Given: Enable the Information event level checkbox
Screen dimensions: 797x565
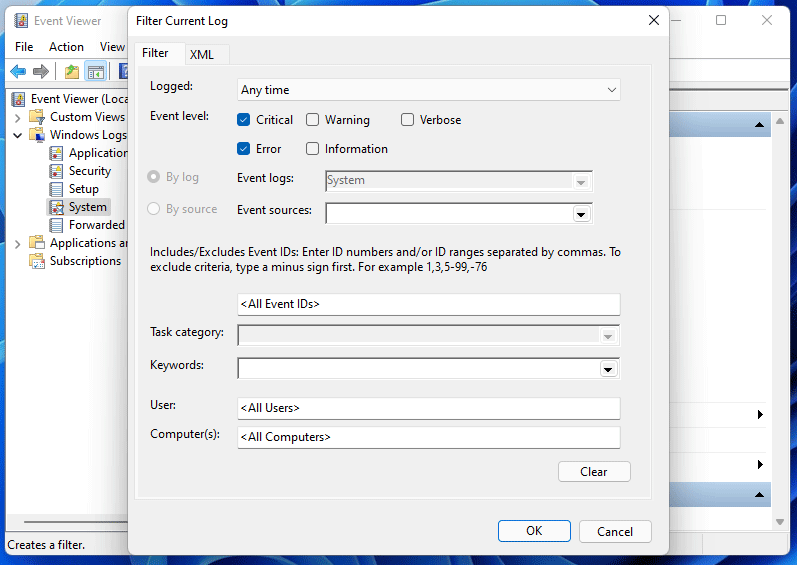Looking at the screenshot, I should pyautogui.click(x=313, y=149).
